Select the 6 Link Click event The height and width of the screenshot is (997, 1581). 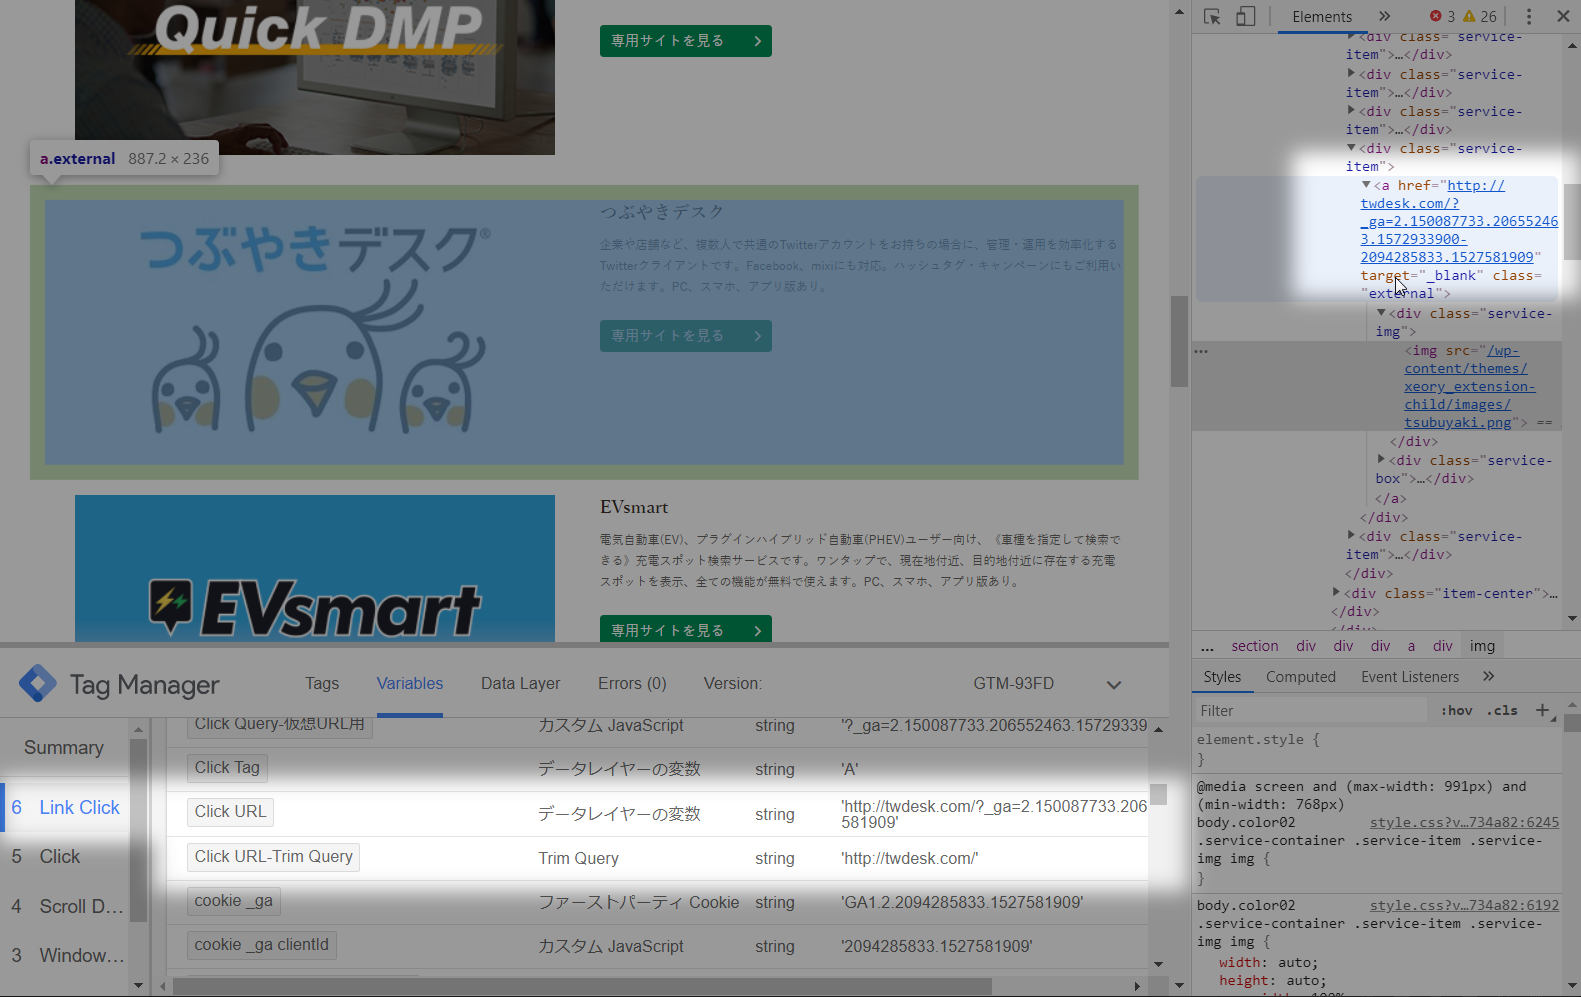coord(66,807)
